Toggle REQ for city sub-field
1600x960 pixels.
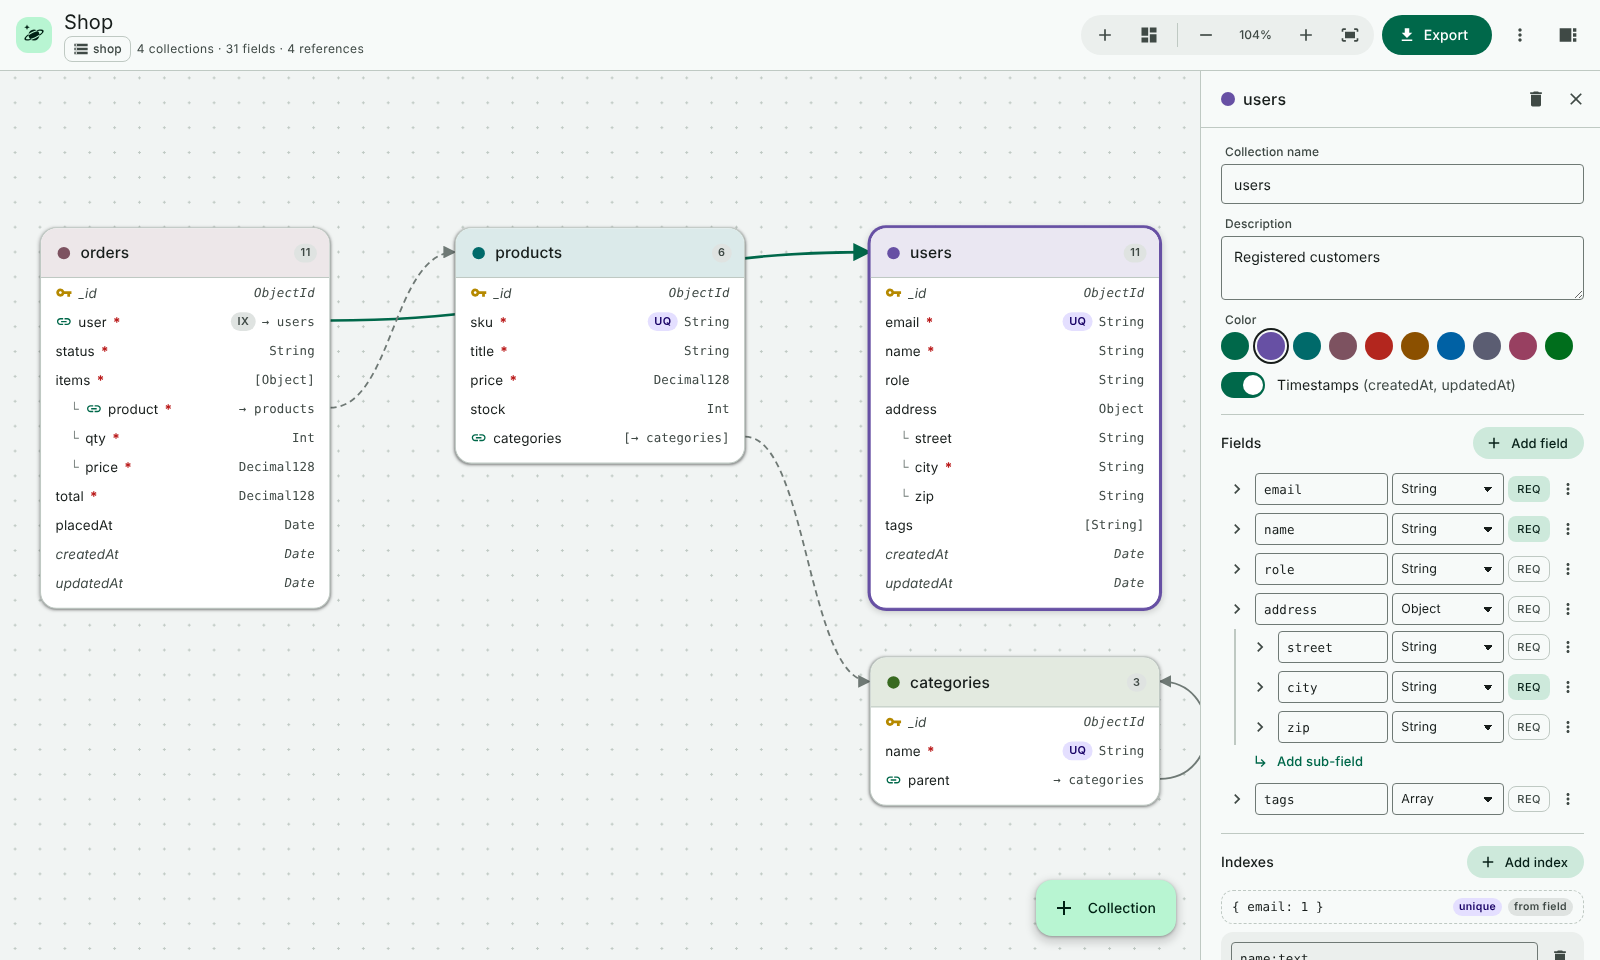[x=1528, y=687]
